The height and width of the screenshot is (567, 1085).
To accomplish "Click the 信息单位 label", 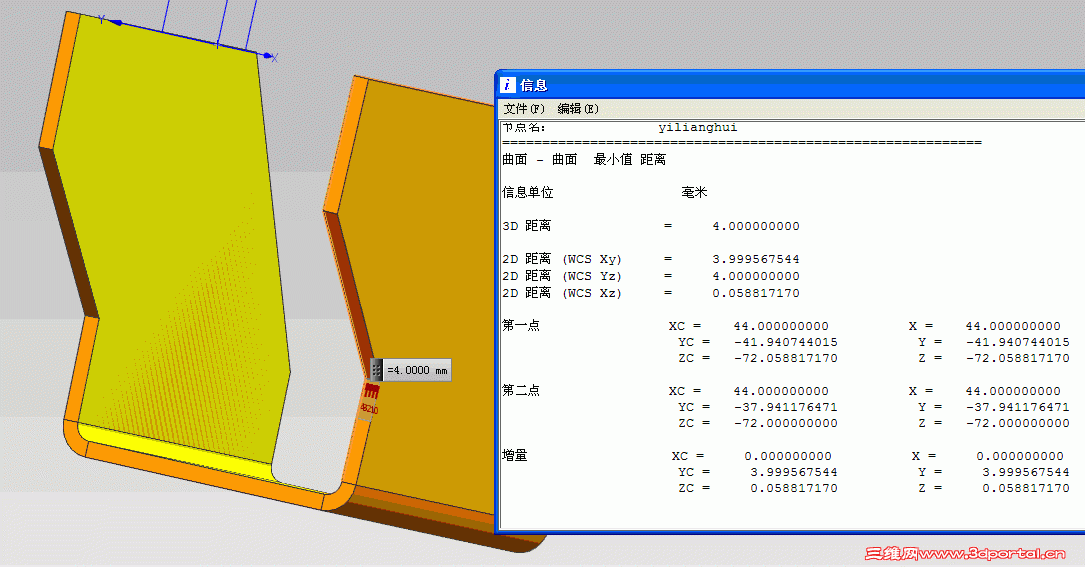I will tap(527, 192).
